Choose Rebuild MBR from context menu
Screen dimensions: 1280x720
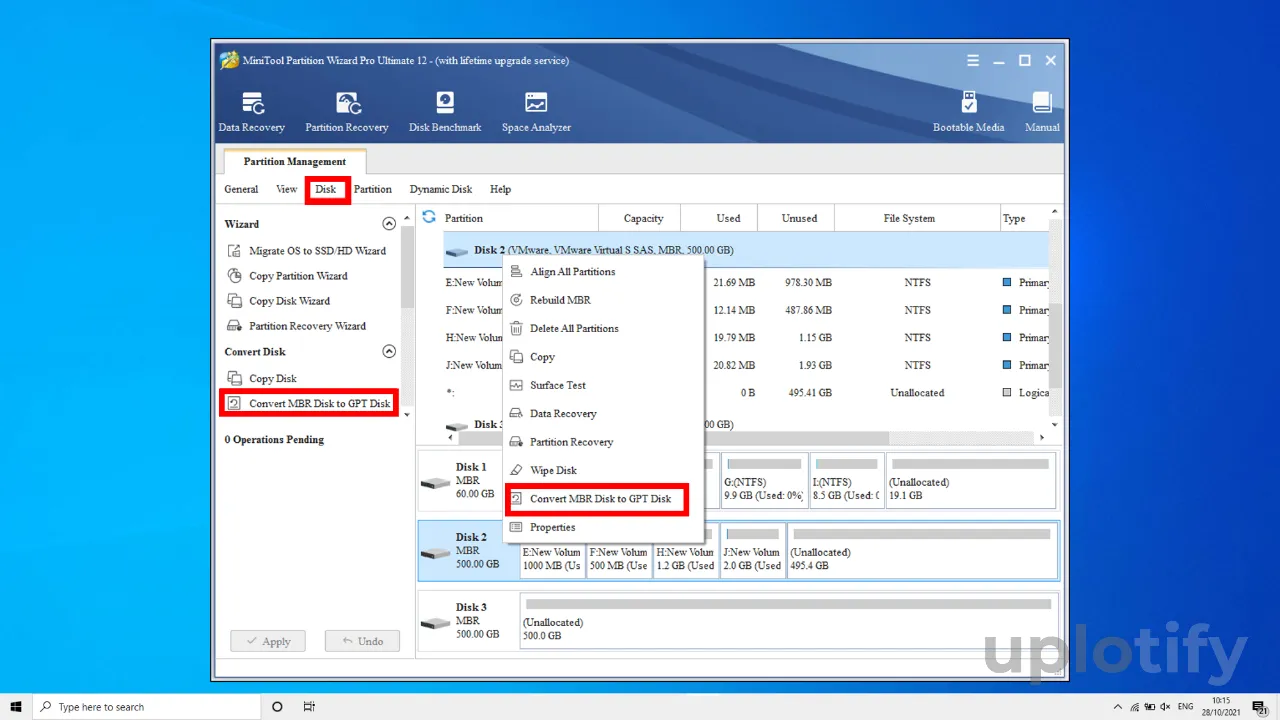tap(603, 300)
